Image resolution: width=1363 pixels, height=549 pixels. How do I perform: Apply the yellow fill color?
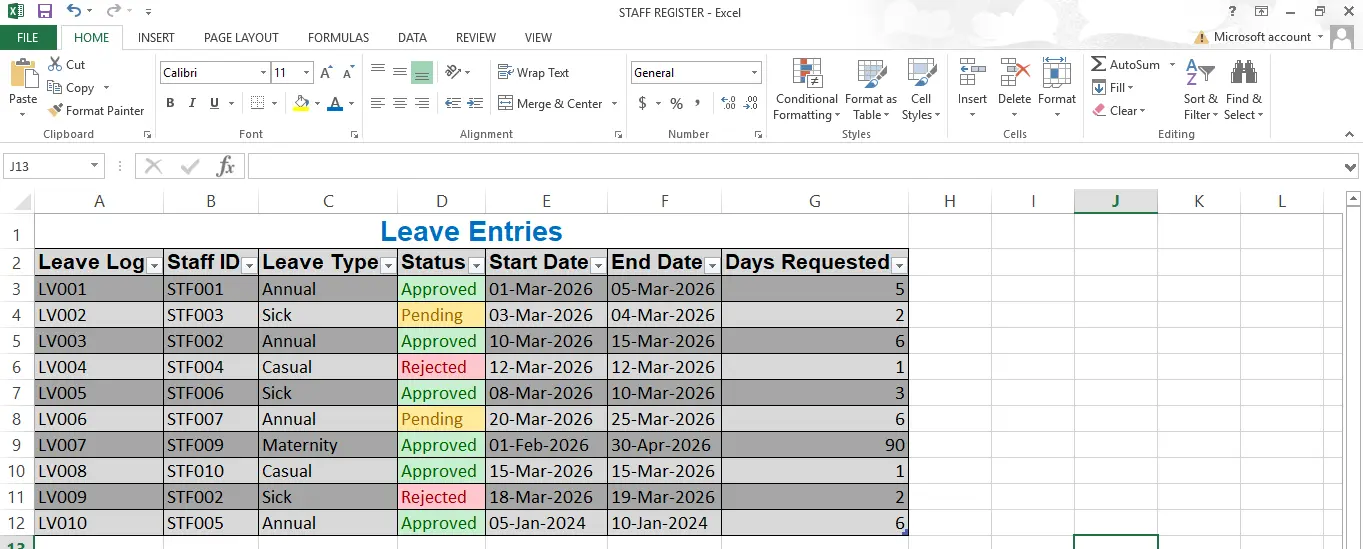point(301,103)
